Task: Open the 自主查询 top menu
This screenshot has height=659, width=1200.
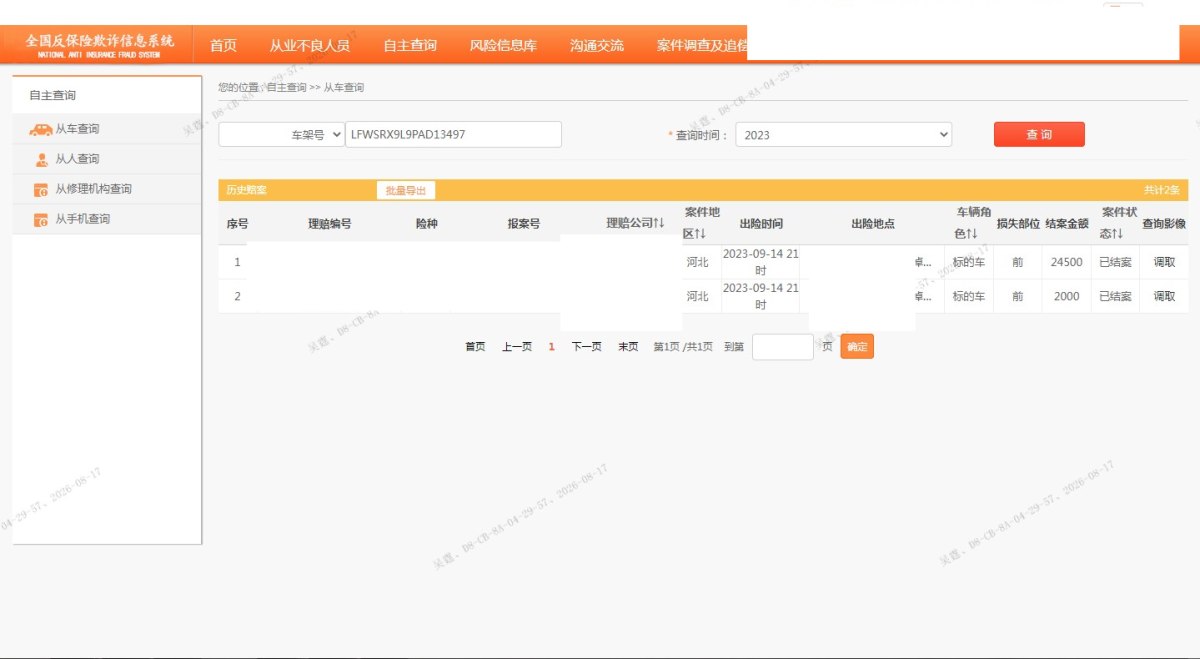Action: coord(410,45)
